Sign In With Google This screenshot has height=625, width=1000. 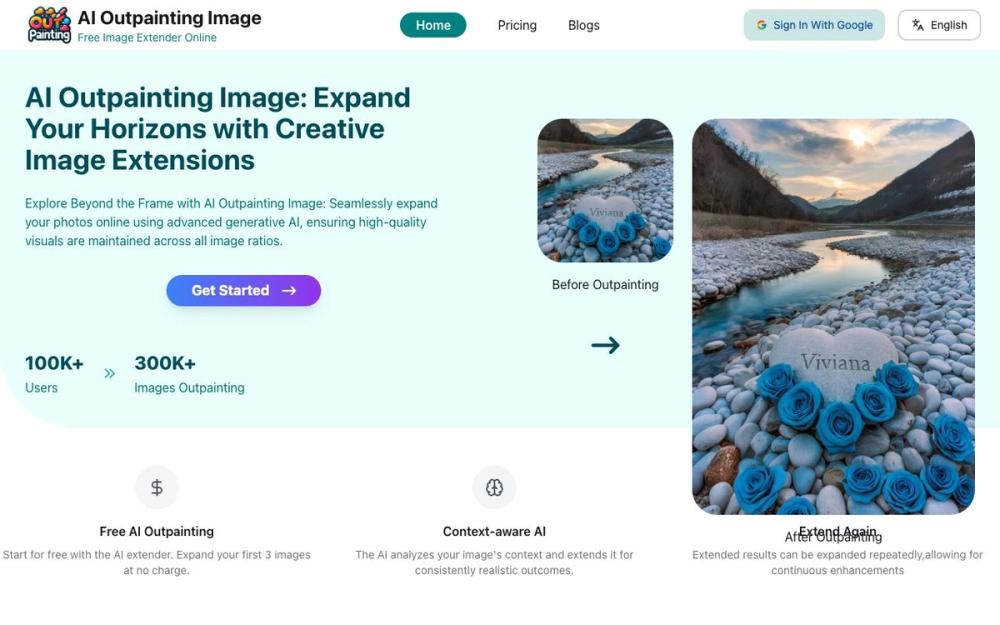click(814, 25)
